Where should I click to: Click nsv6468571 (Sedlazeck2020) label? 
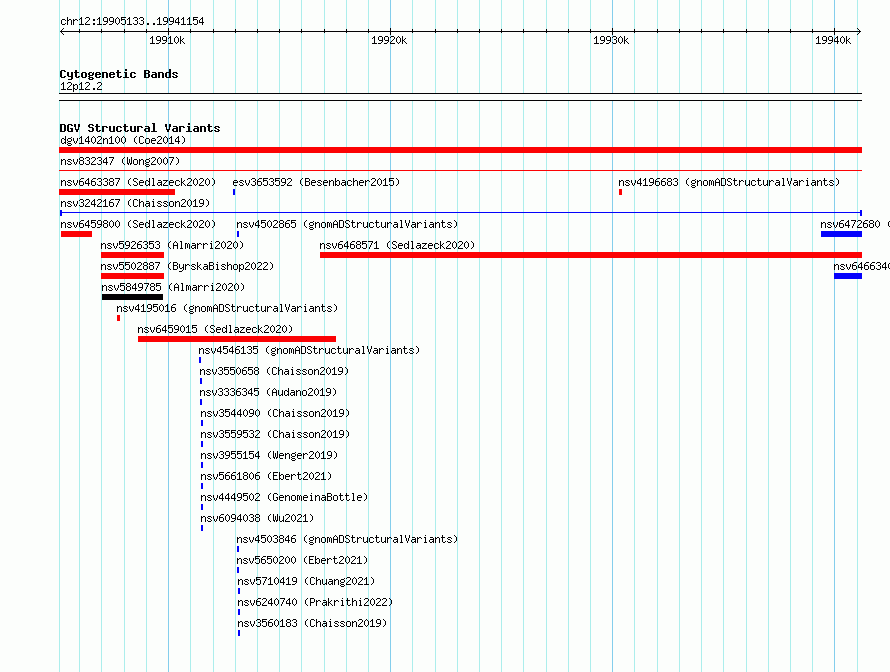(x=397, y=245)
